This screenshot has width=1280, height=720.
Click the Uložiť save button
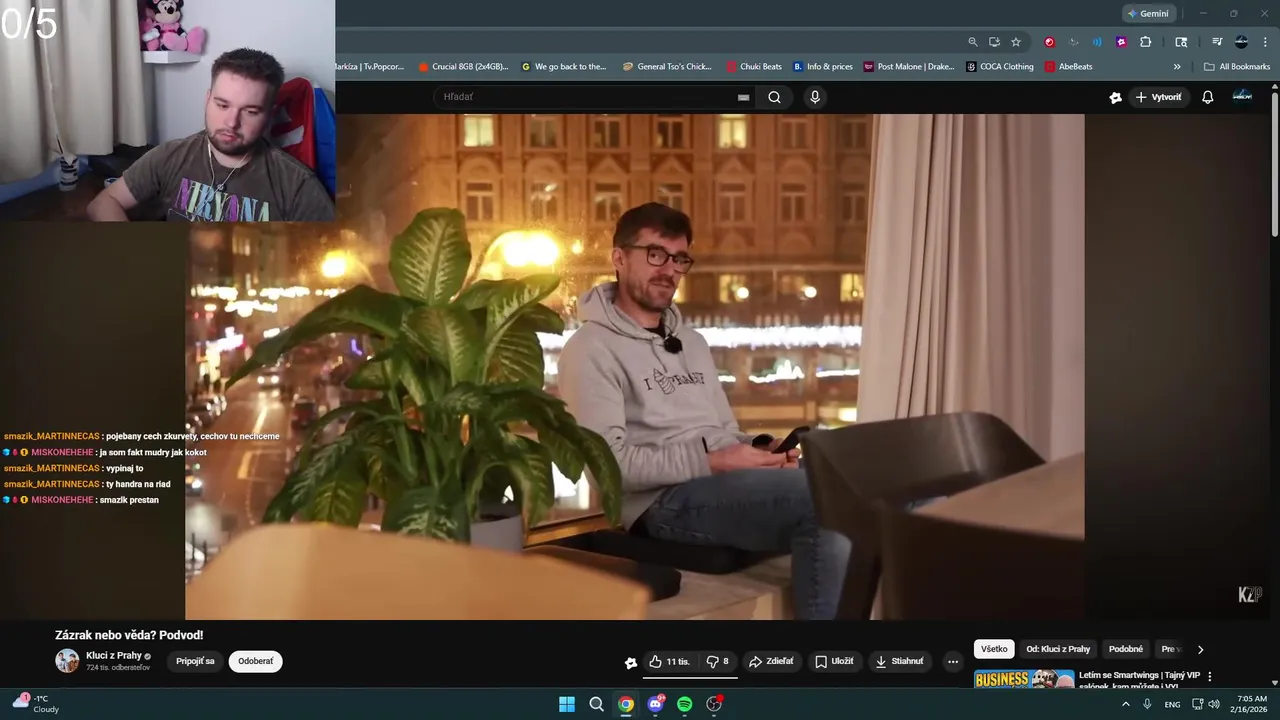(x=834, y=661)
